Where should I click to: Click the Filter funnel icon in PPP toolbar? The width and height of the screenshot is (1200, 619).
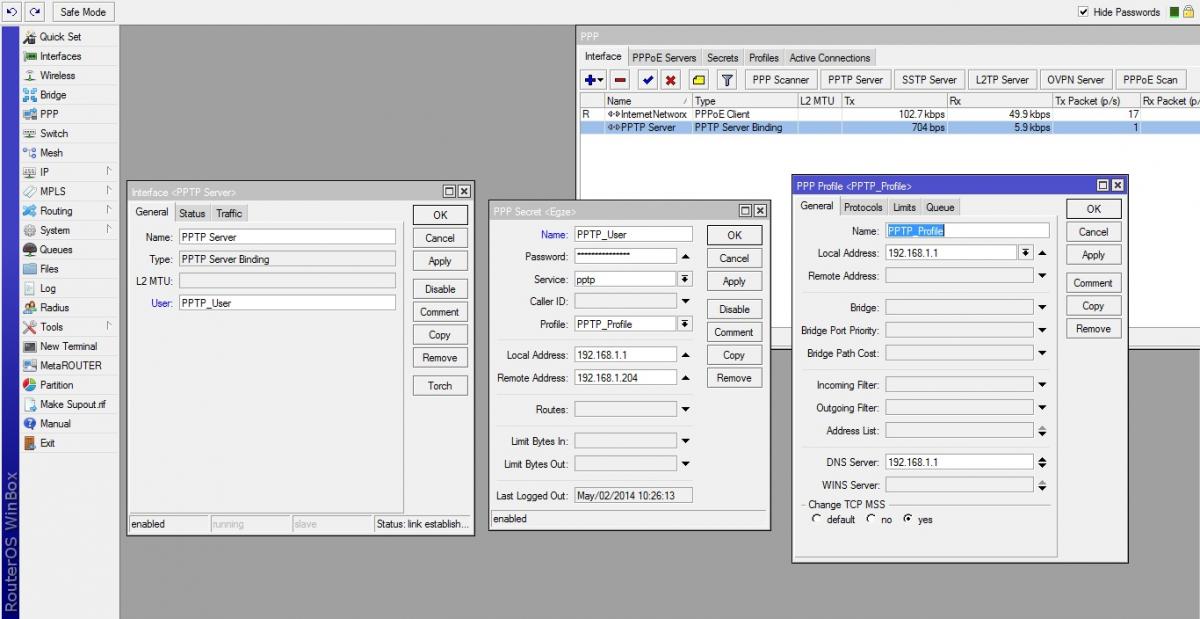coord(727,80)
